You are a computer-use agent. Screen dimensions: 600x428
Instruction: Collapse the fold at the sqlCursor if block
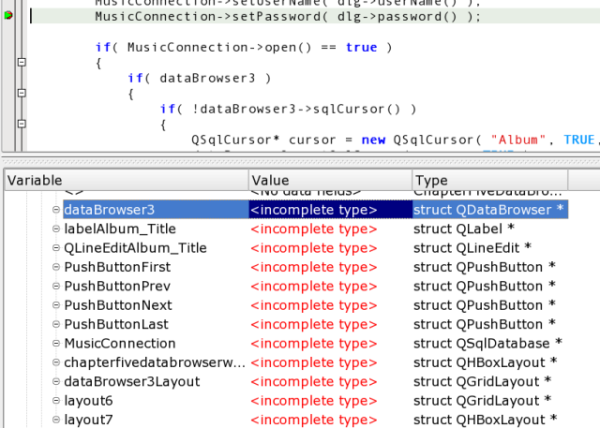pos(22,124)
